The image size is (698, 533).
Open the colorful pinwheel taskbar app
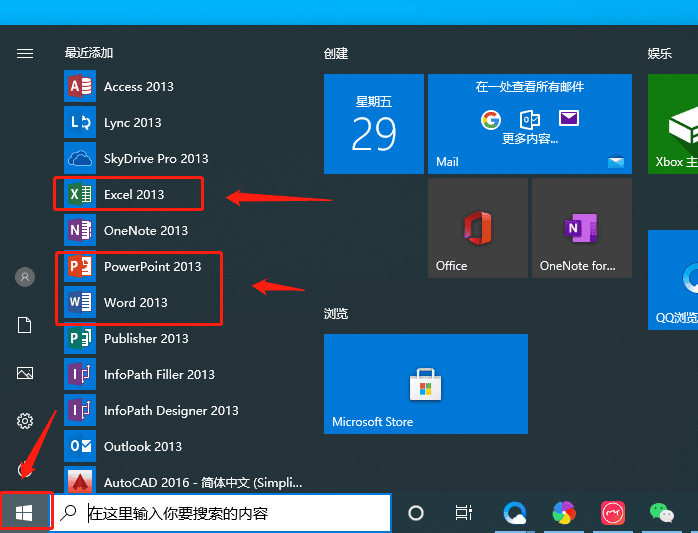(x=564, y=513)
